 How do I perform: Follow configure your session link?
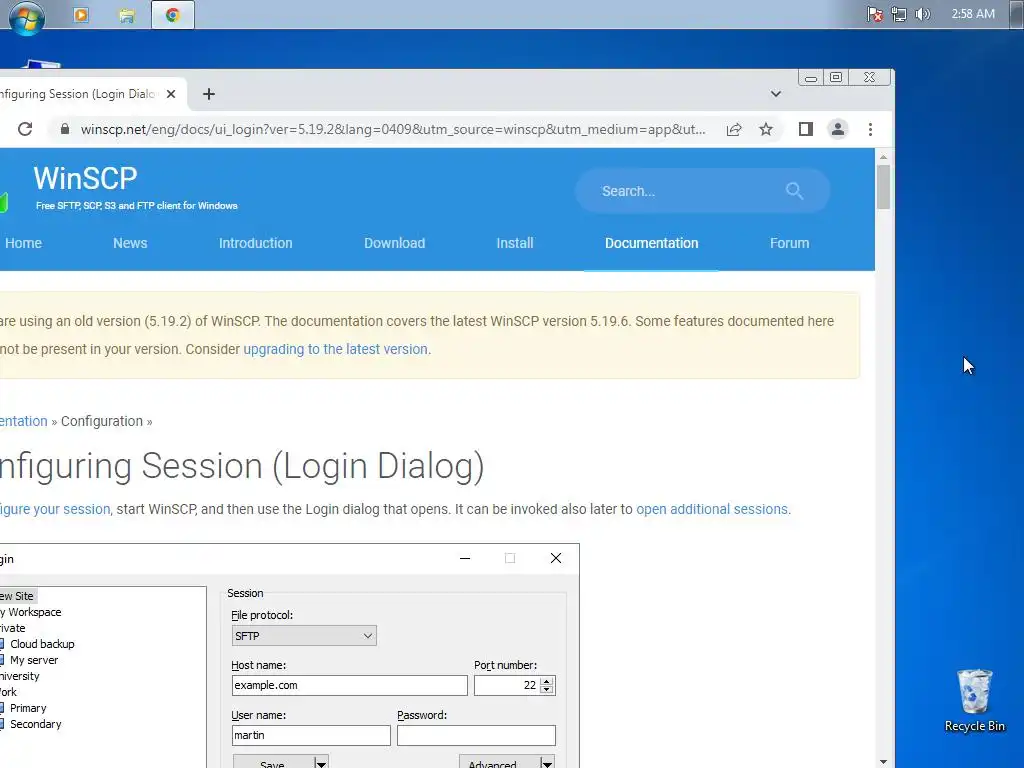55,509
